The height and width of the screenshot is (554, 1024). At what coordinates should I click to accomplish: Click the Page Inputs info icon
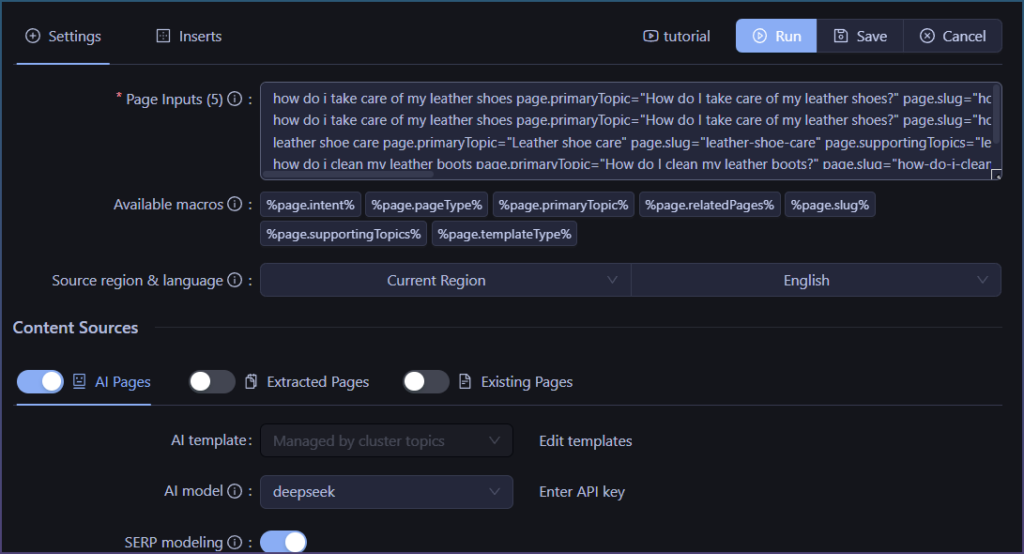[x=235, y=100]
